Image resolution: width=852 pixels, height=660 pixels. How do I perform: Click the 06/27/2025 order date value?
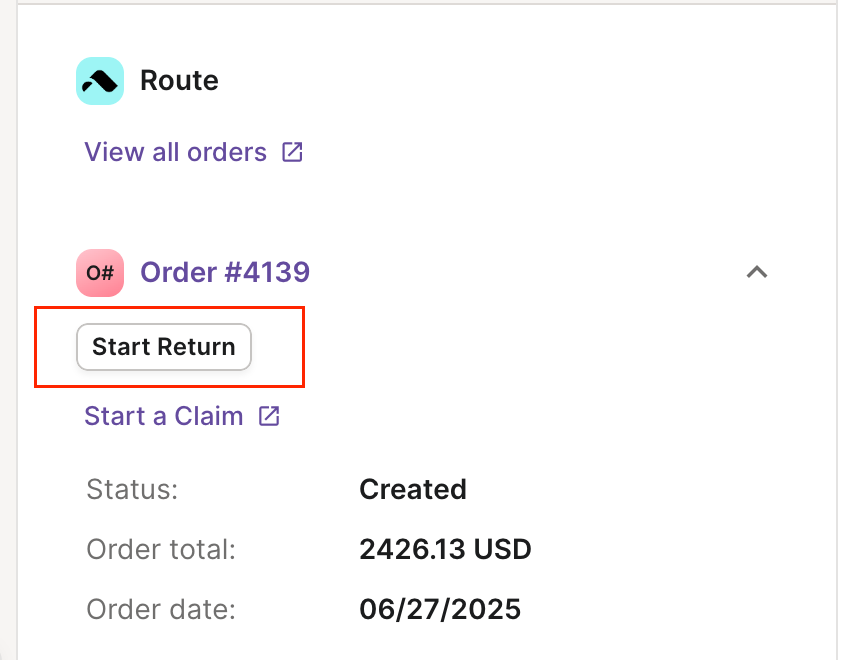pyautogui.click(x=440, y=609)
